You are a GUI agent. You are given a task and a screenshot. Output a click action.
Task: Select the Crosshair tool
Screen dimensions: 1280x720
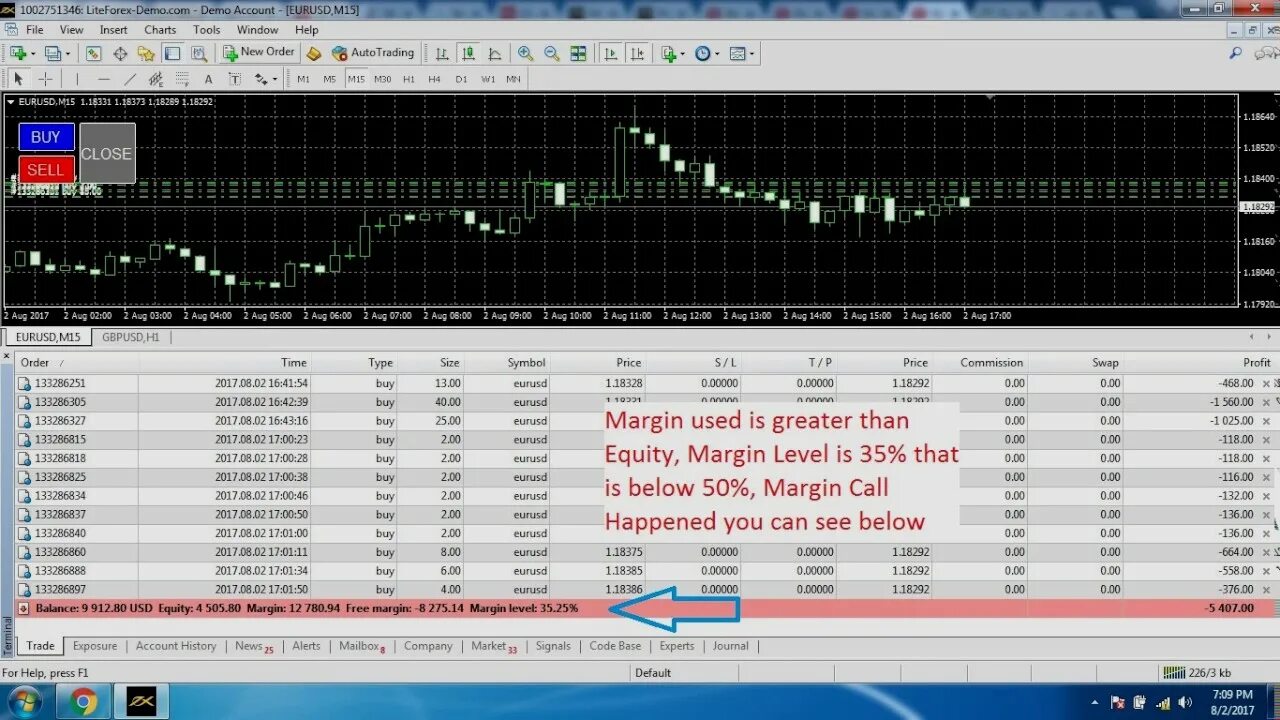[44, 78]
